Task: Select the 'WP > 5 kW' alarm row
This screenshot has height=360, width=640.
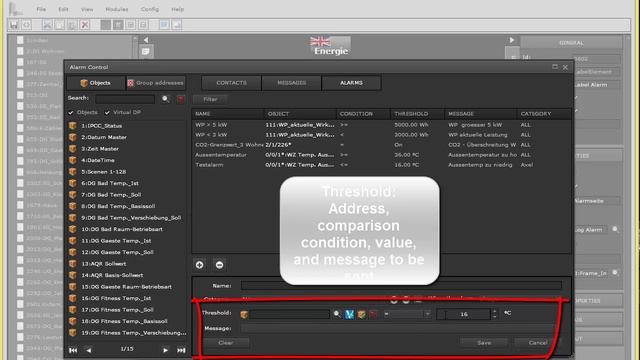Action: [x=381, y=124]
